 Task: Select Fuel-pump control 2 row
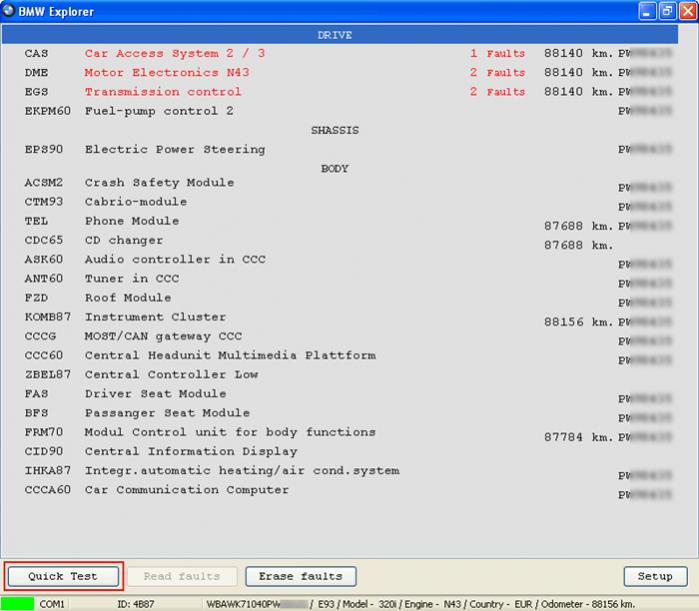[340, 111]
